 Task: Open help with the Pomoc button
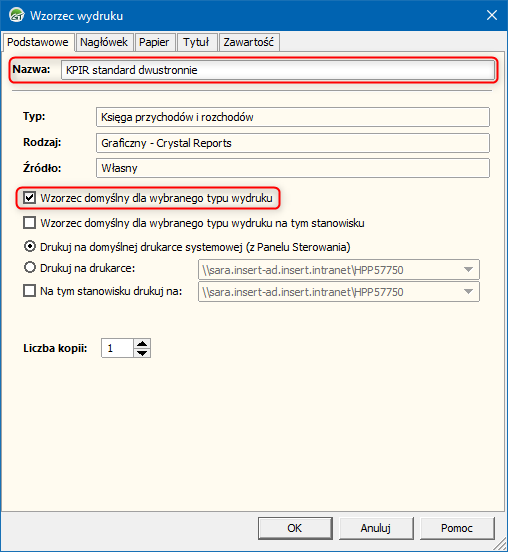pos(457,528)
